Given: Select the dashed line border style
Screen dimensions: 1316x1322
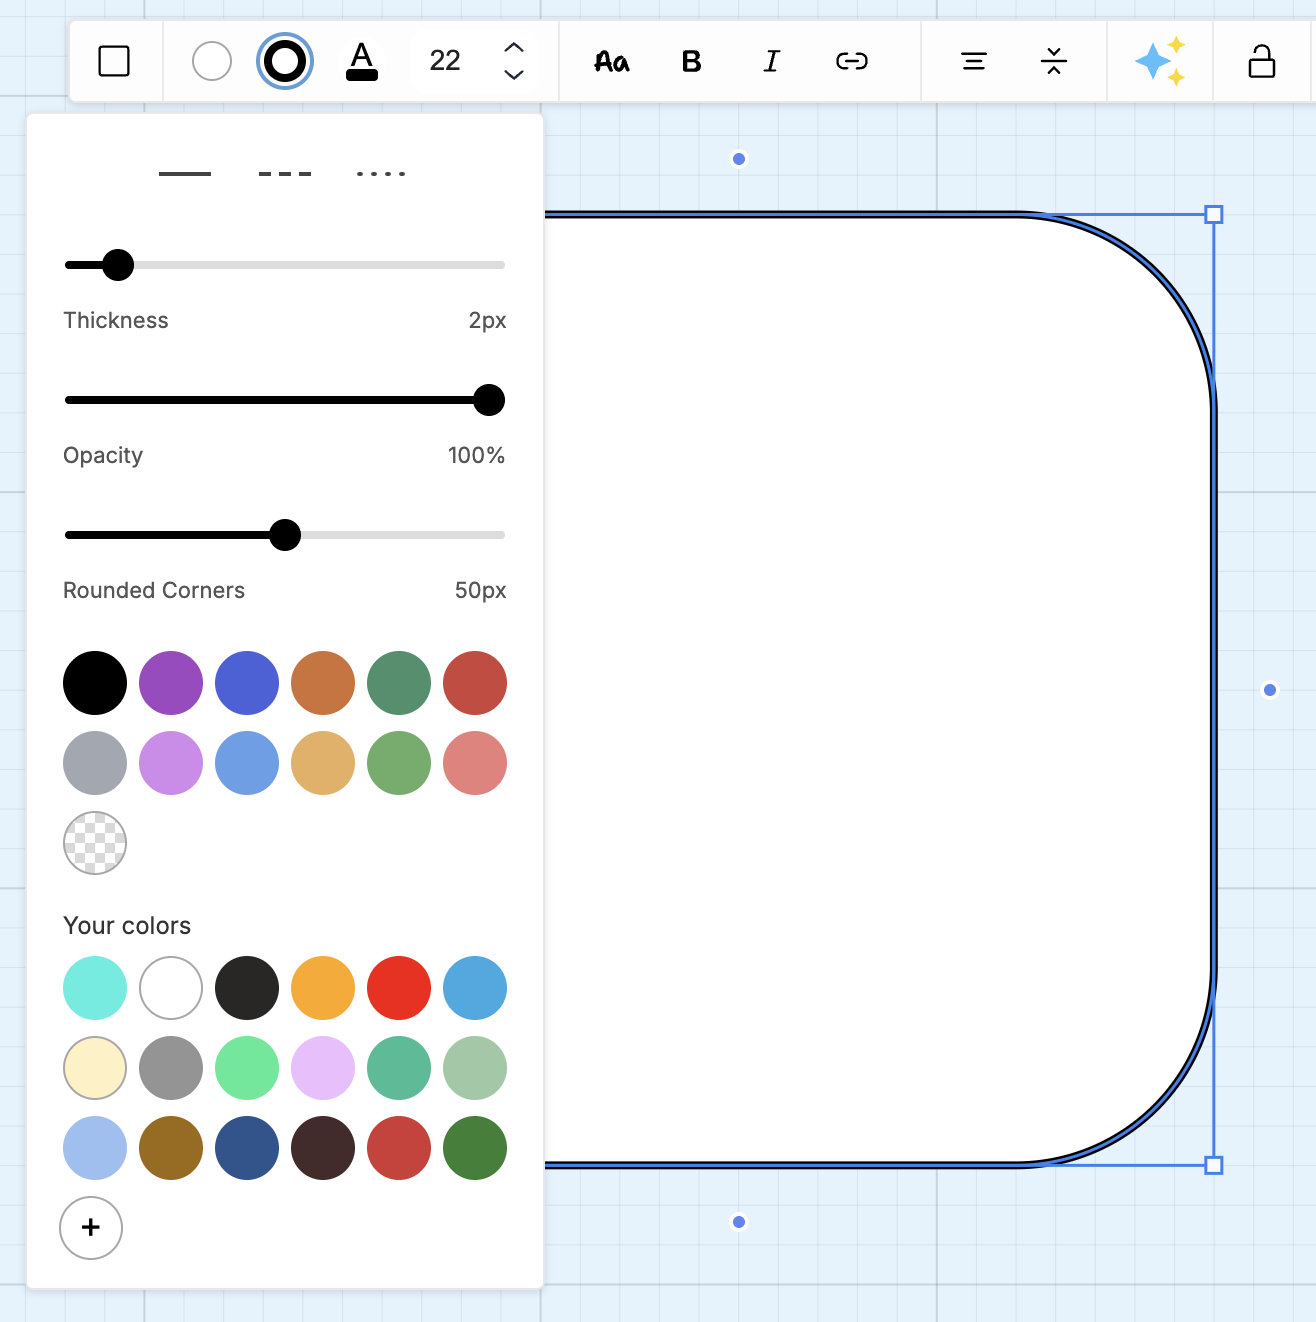Looking at the screenshot, I should (x=285, y=174).
